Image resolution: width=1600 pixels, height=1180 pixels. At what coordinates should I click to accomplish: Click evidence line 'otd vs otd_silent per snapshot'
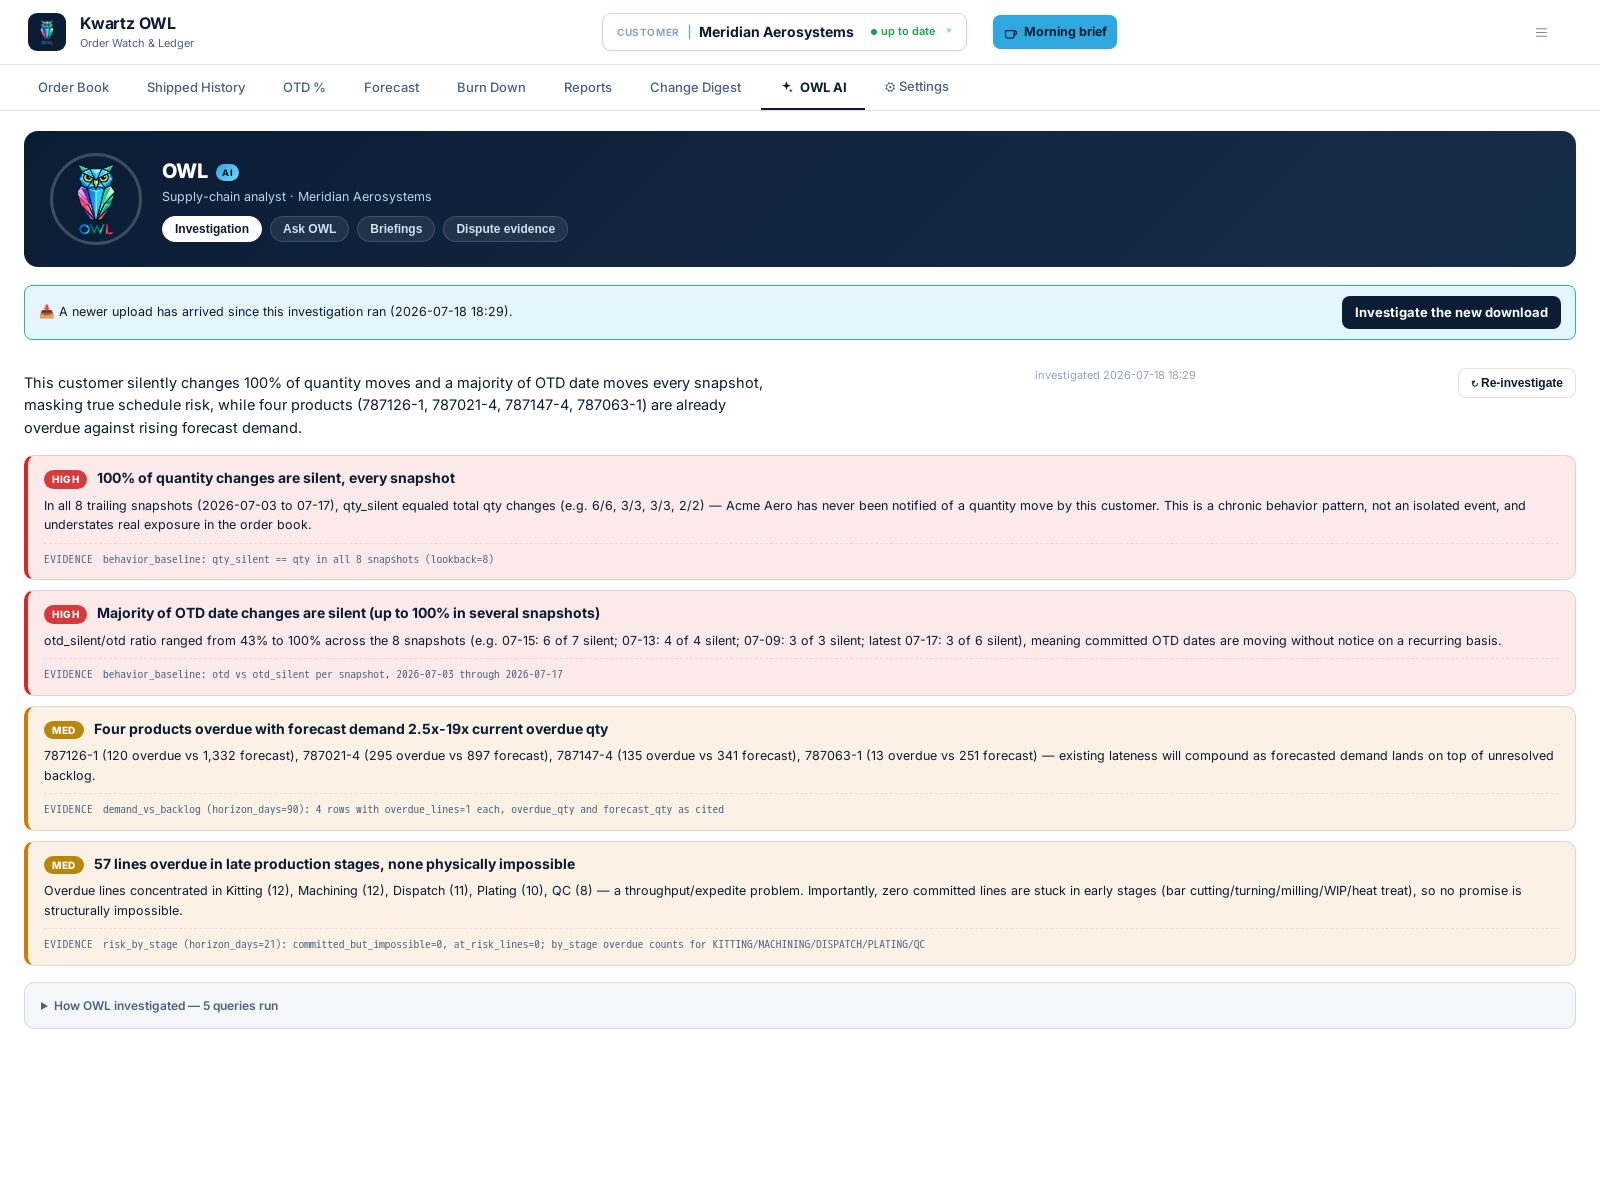click(x=333, y=674)
